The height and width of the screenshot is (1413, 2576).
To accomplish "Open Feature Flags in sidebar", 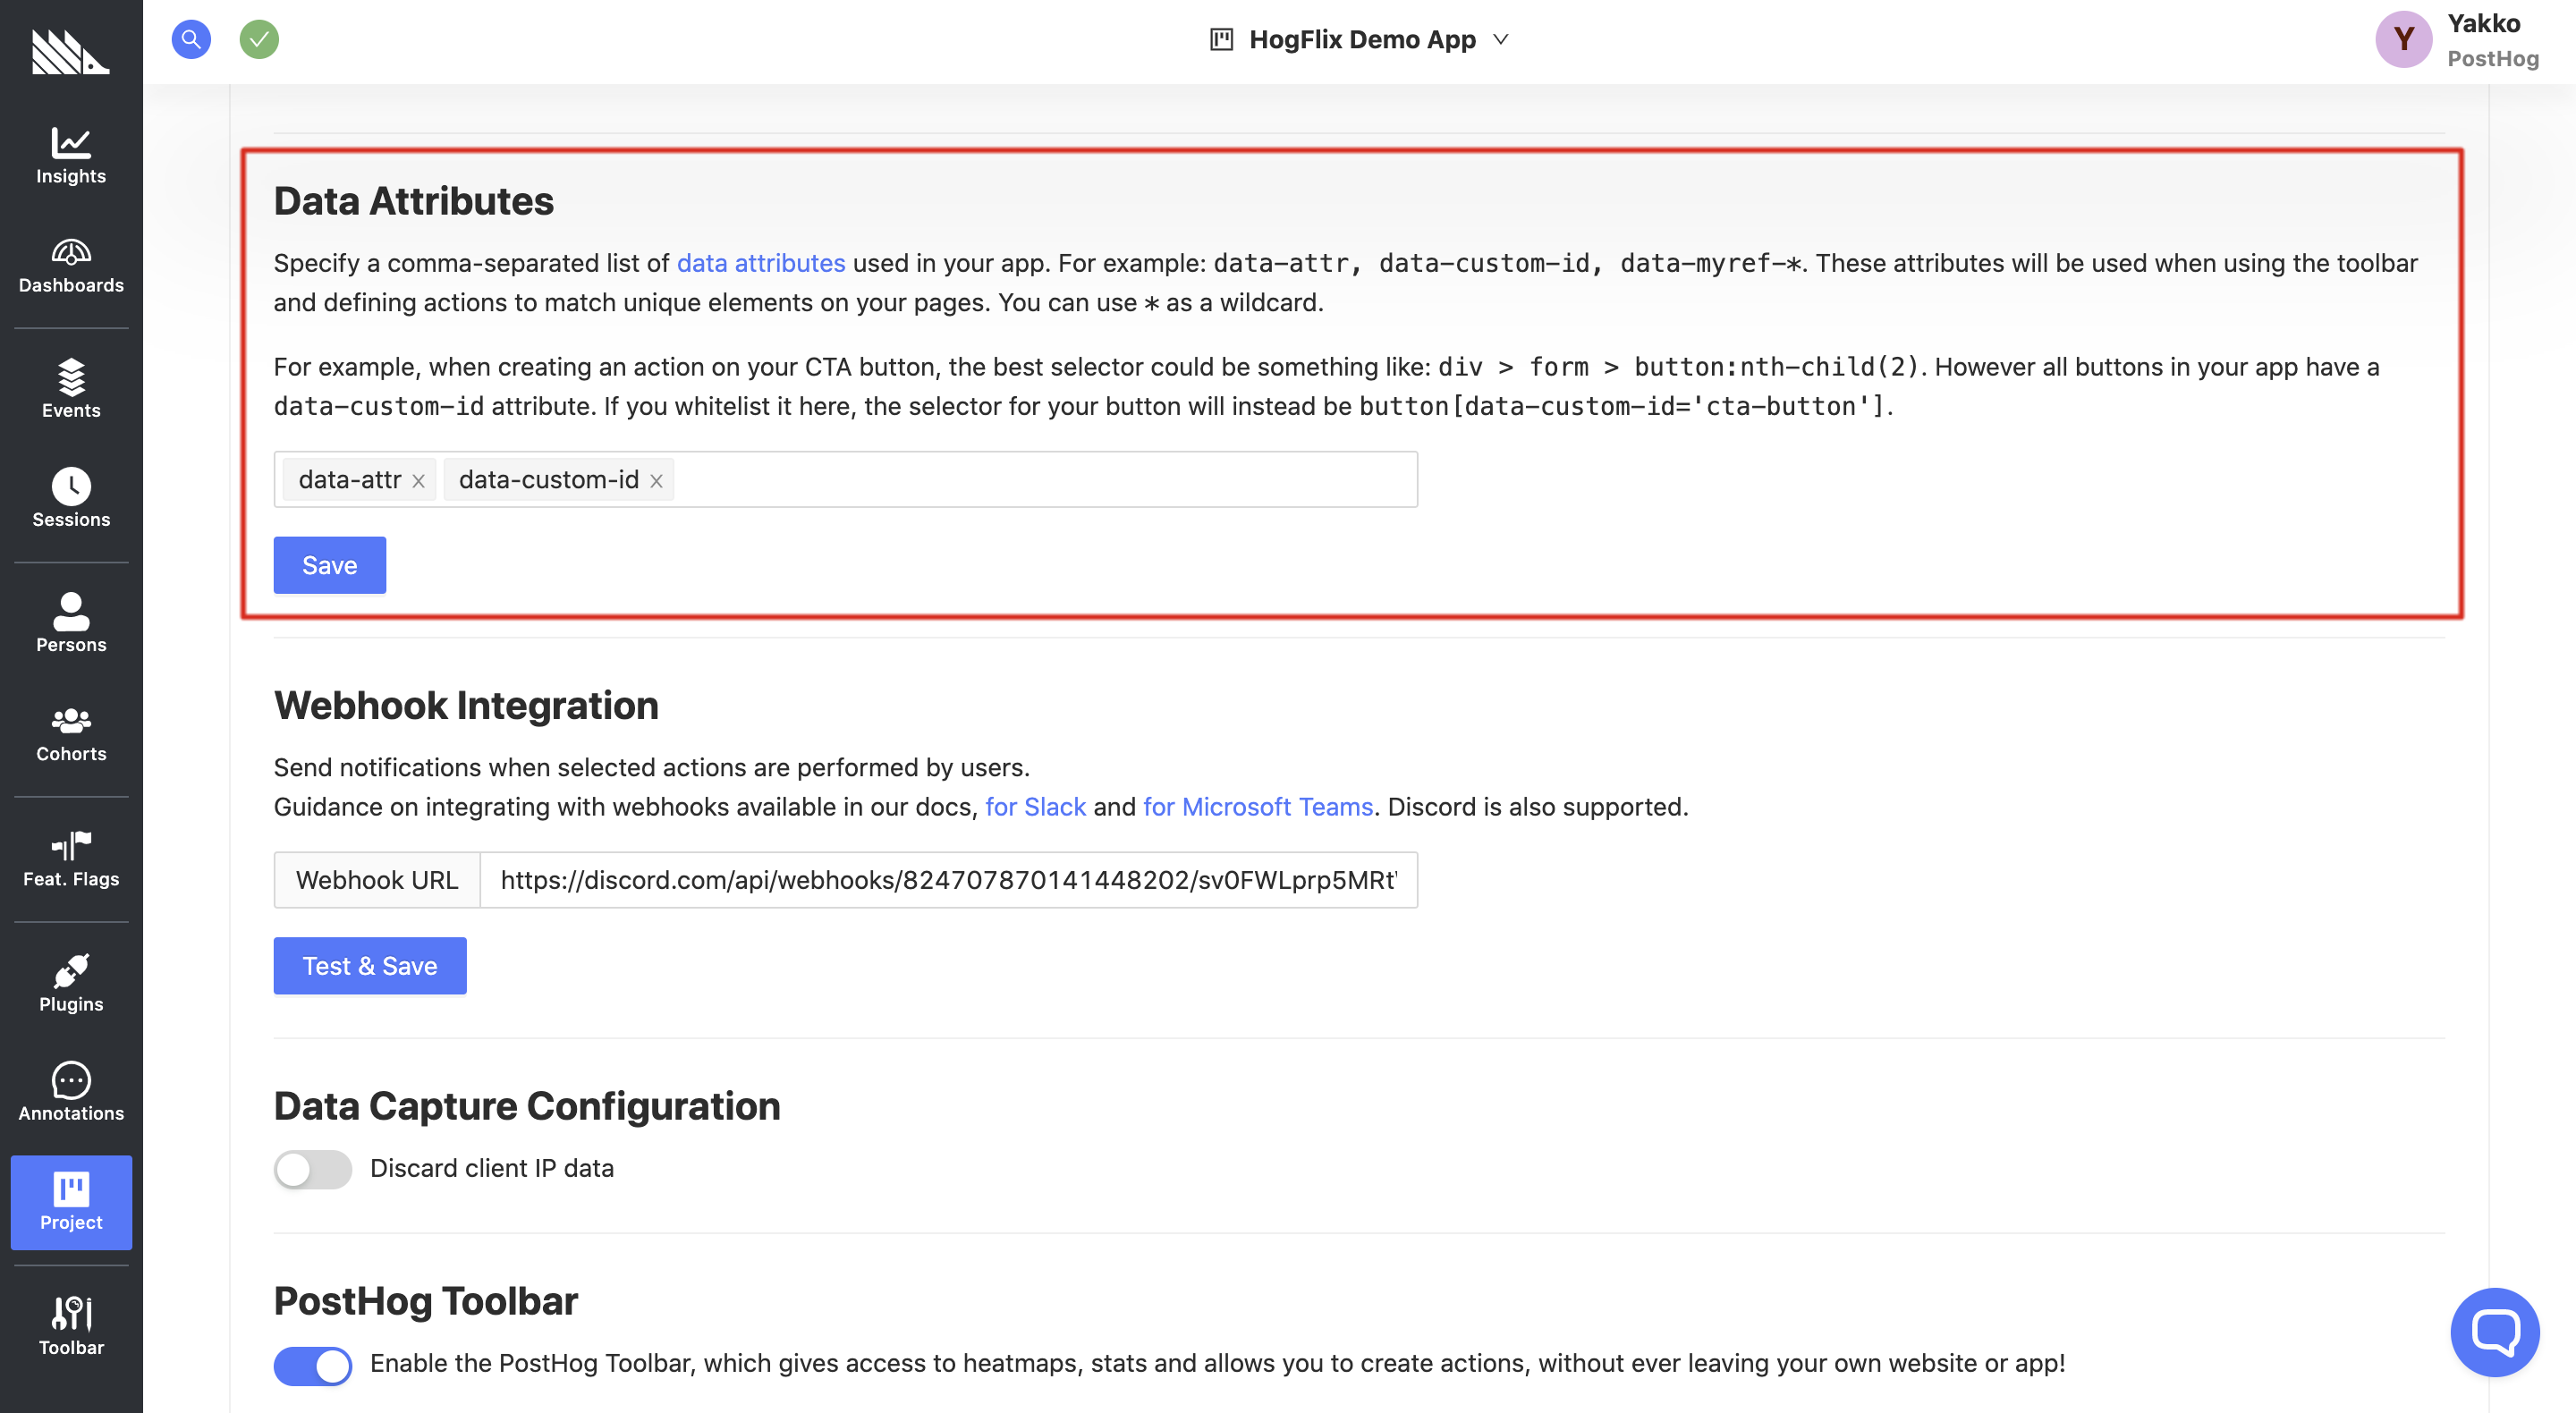I will [x=71, y=858].
